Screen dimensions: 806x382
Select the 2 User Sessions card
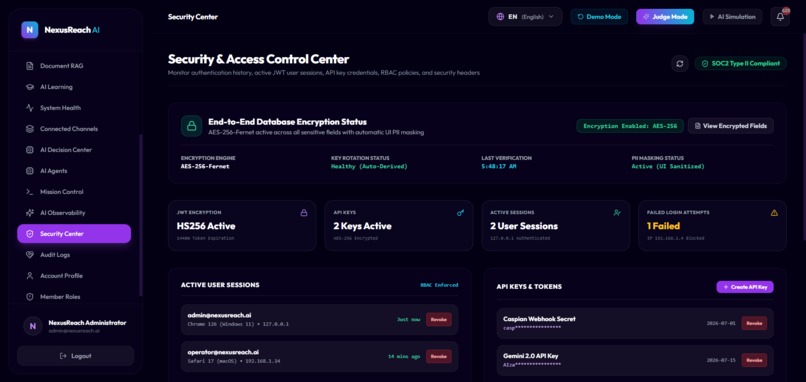pyautogui.click(x=556, y=226)
